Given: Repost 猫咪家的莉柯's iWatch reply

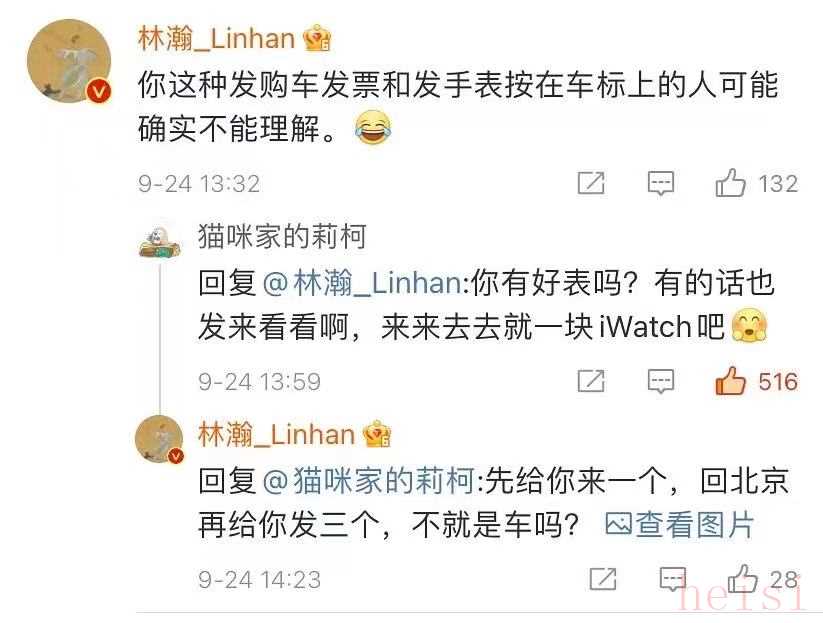Looking at the screenshot, I should pyautogui.click(x=591, y=381).
